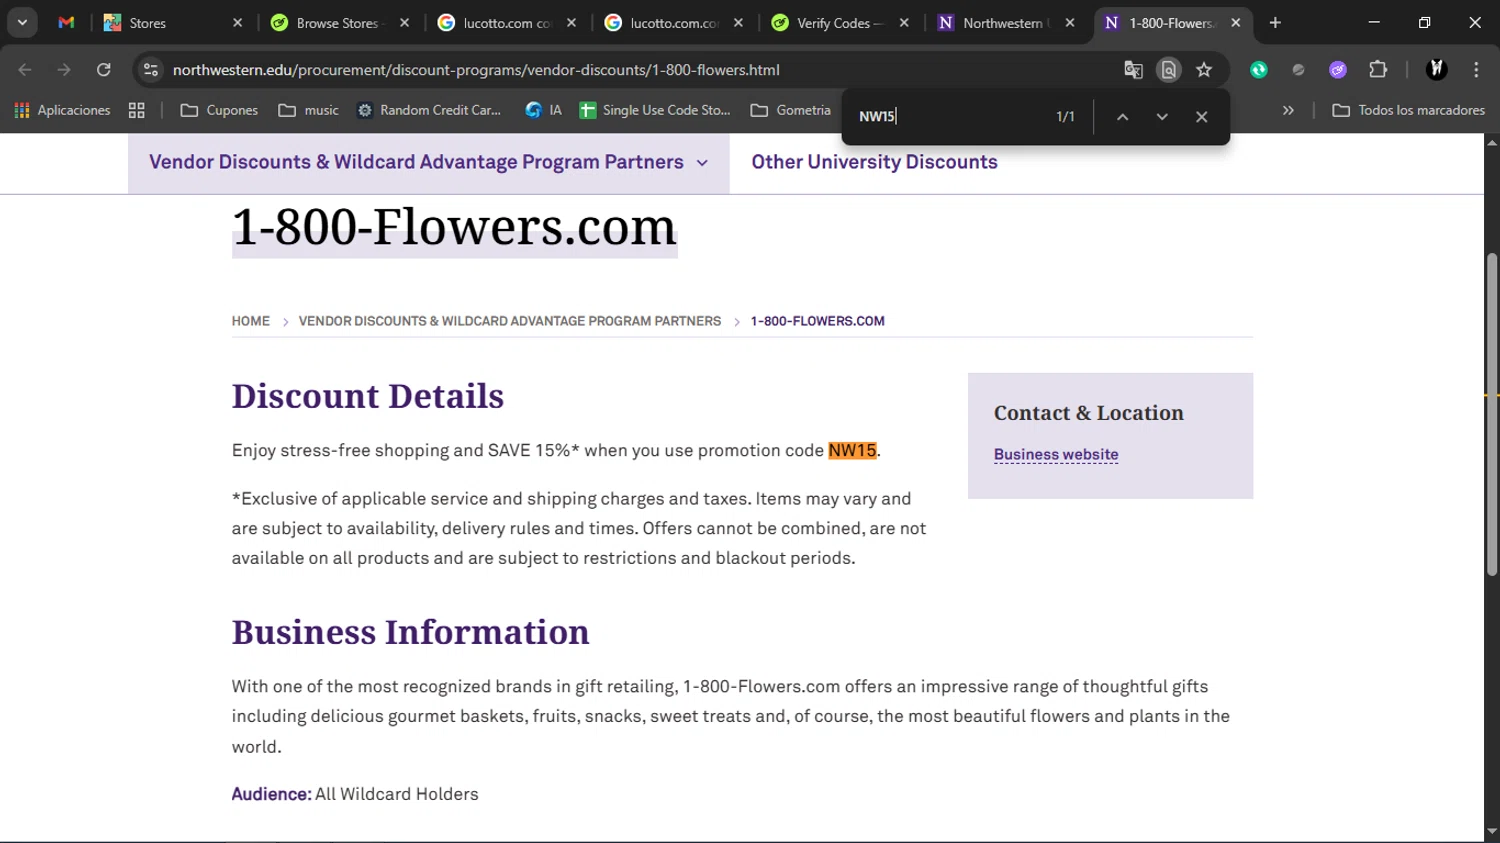Go forward to next page
The image size is (1500, 843).
point(64,69)
